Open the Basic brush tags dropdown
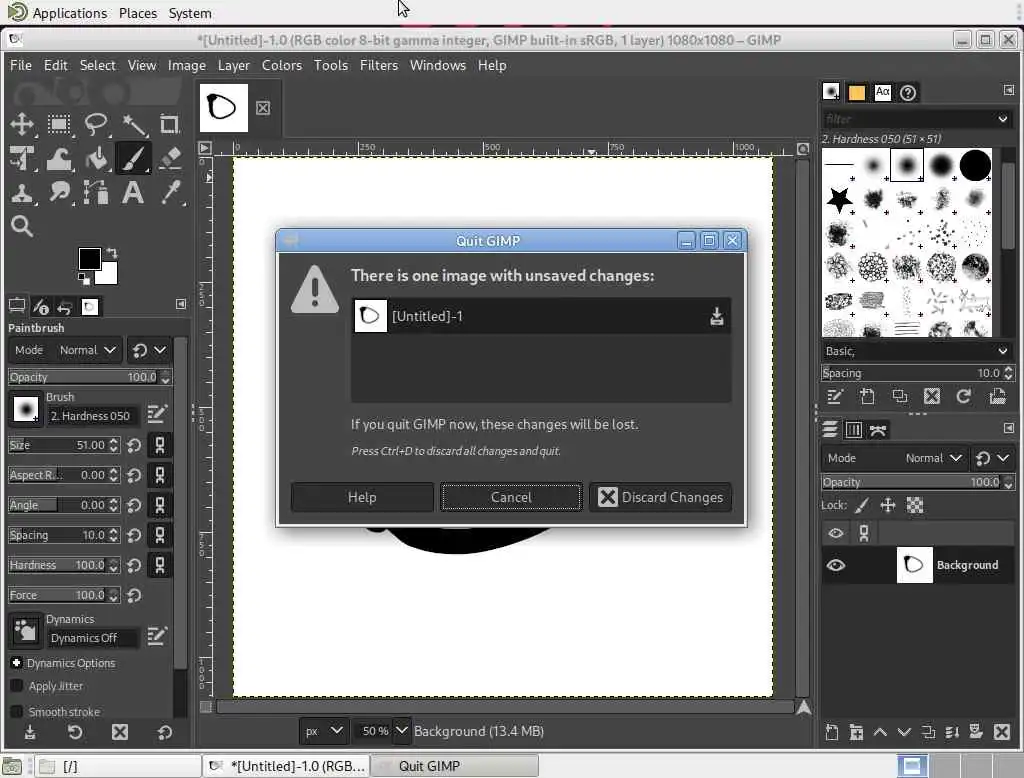 pyautogui.click(x=1002, y=351)
